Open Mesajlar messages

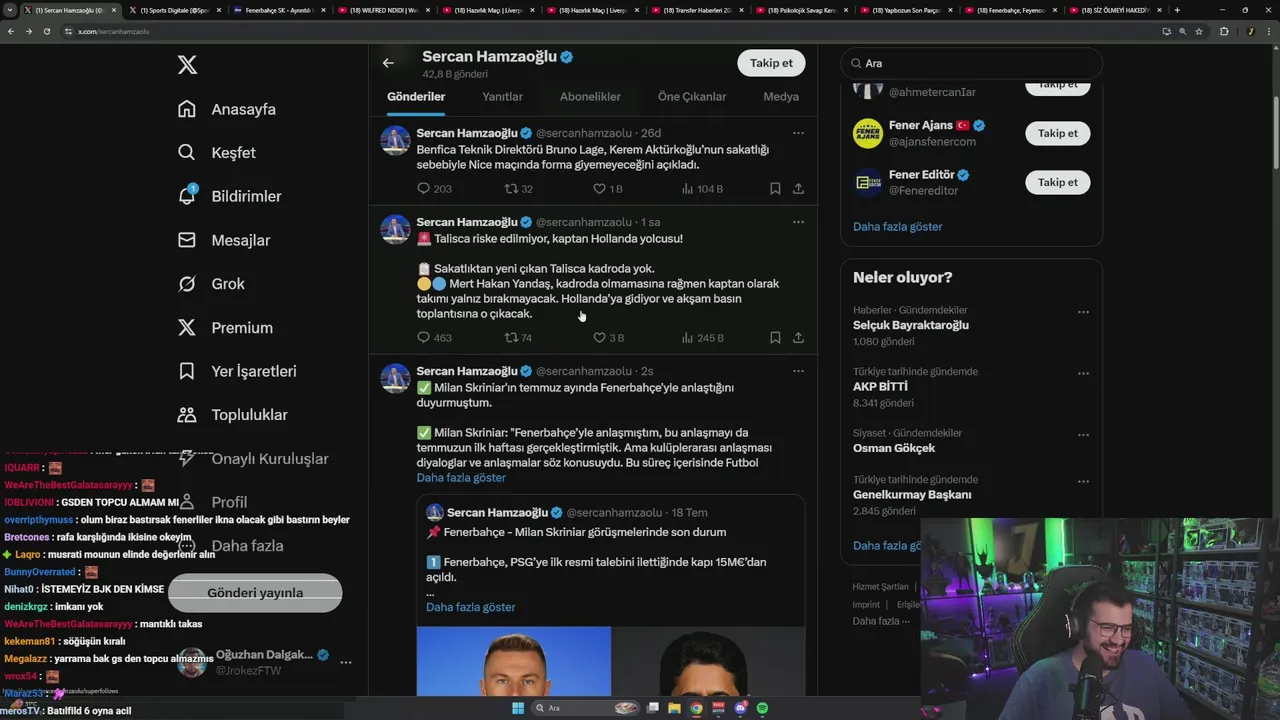point(223,240)
